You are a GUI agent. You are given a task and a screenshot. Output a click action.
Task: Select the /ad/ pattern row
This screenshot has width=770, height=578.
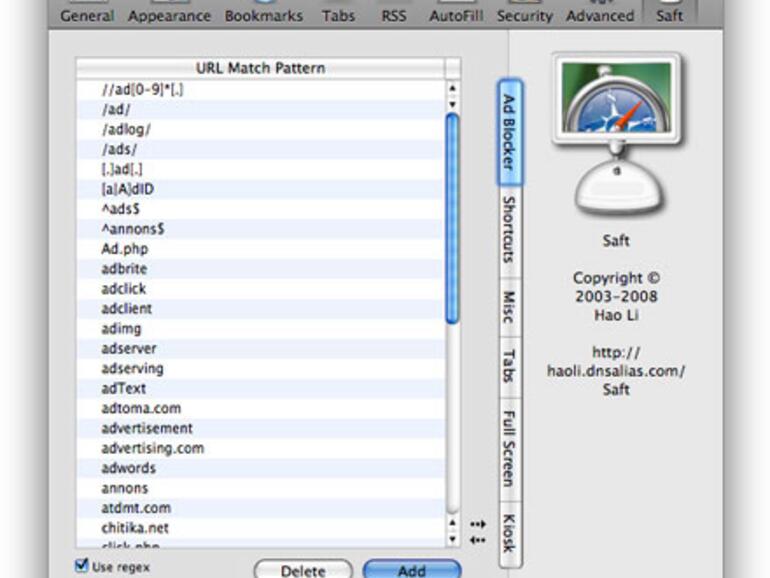coord(261,110)
